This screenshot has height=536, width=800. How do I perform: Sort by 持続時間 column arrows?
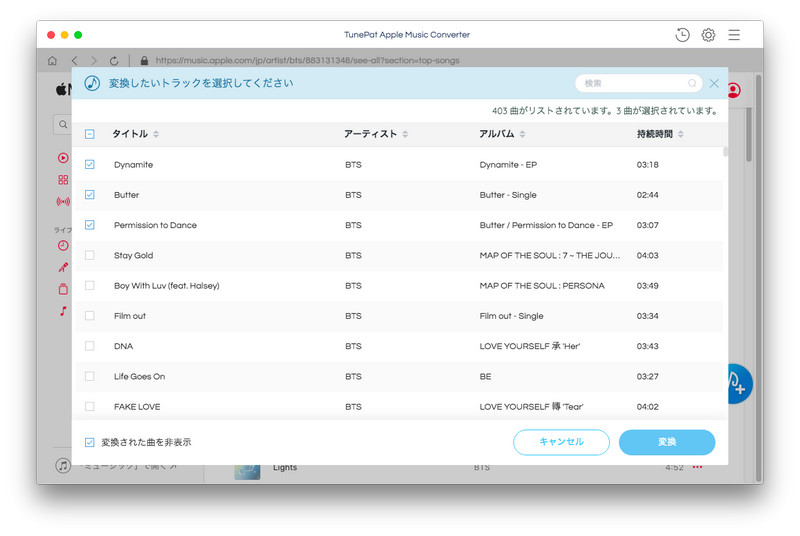point(681,134)
